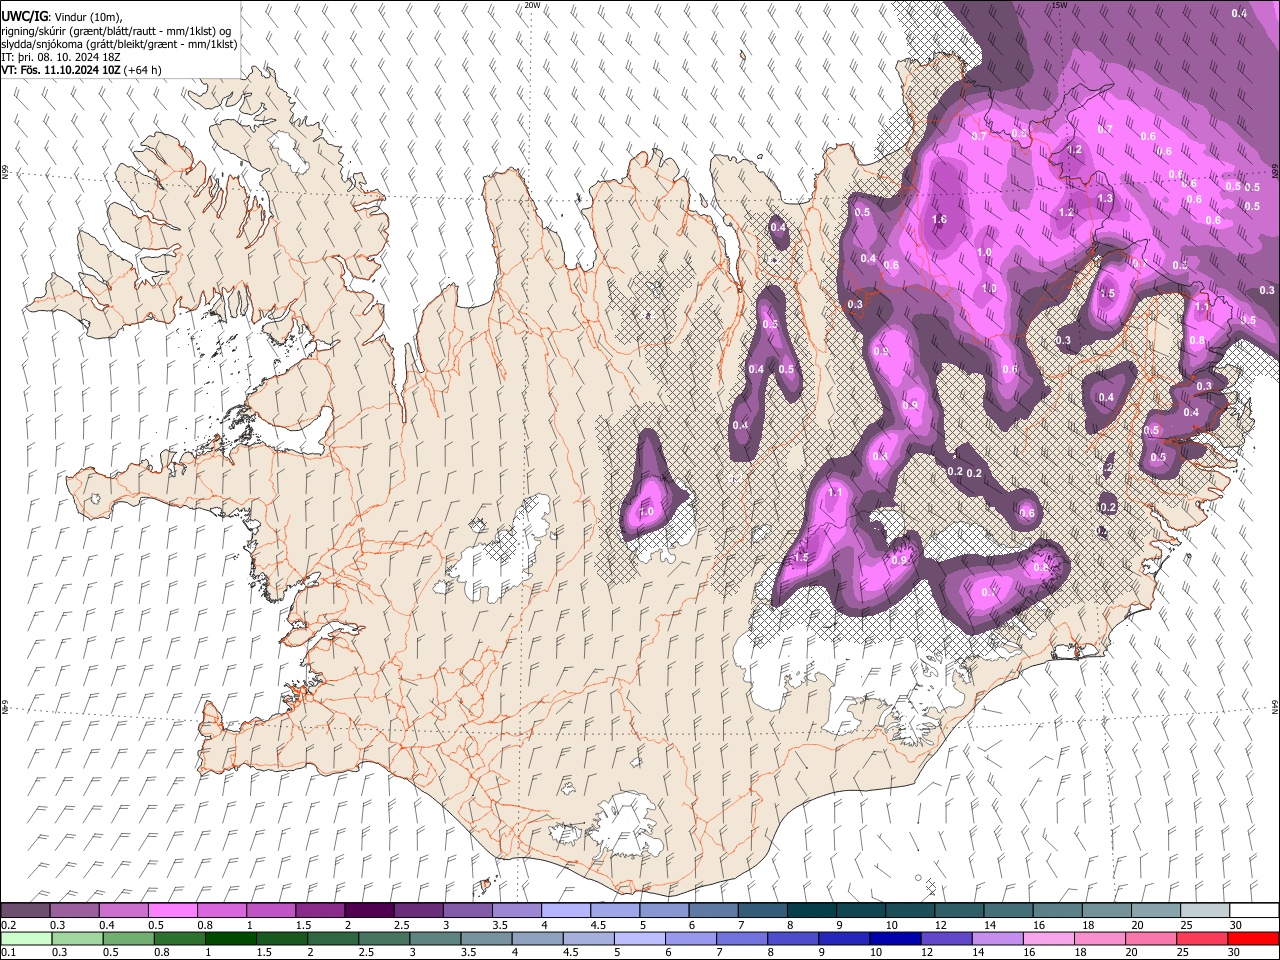Select the red-pink 25 rain-scale swatch
Screen dimensions: 1280x960
(x=1202, y=939)
